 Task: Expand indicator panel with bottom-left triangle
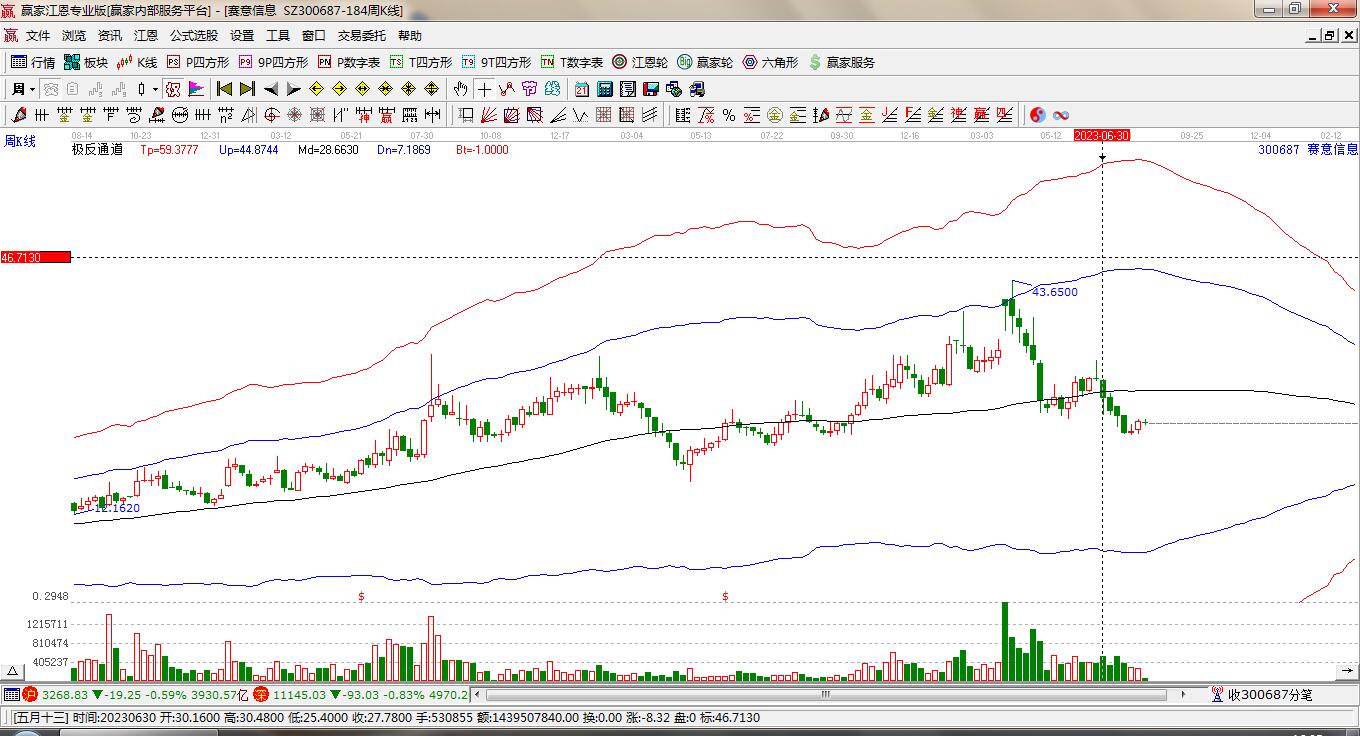pyautogui.click(x=13, y=671)
